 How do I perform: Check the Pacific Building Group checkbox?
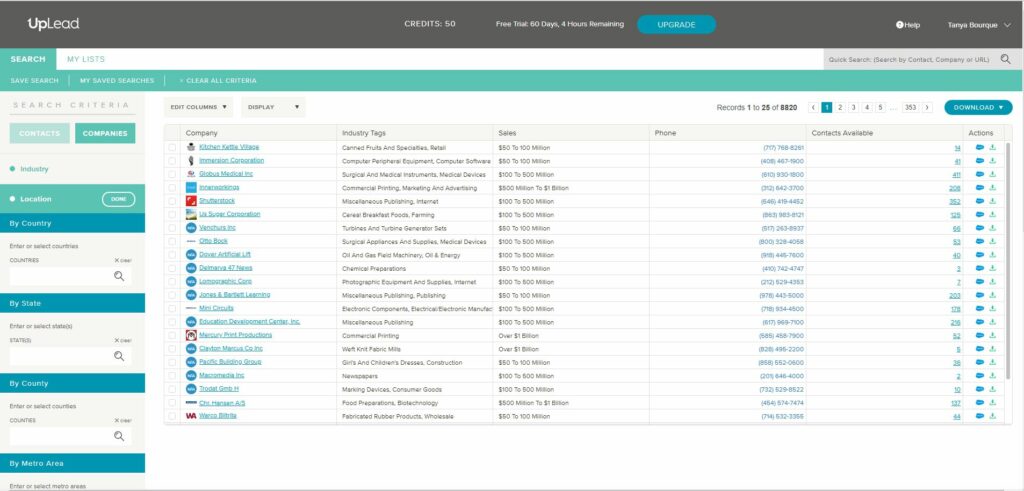click(x=172, y=362)
